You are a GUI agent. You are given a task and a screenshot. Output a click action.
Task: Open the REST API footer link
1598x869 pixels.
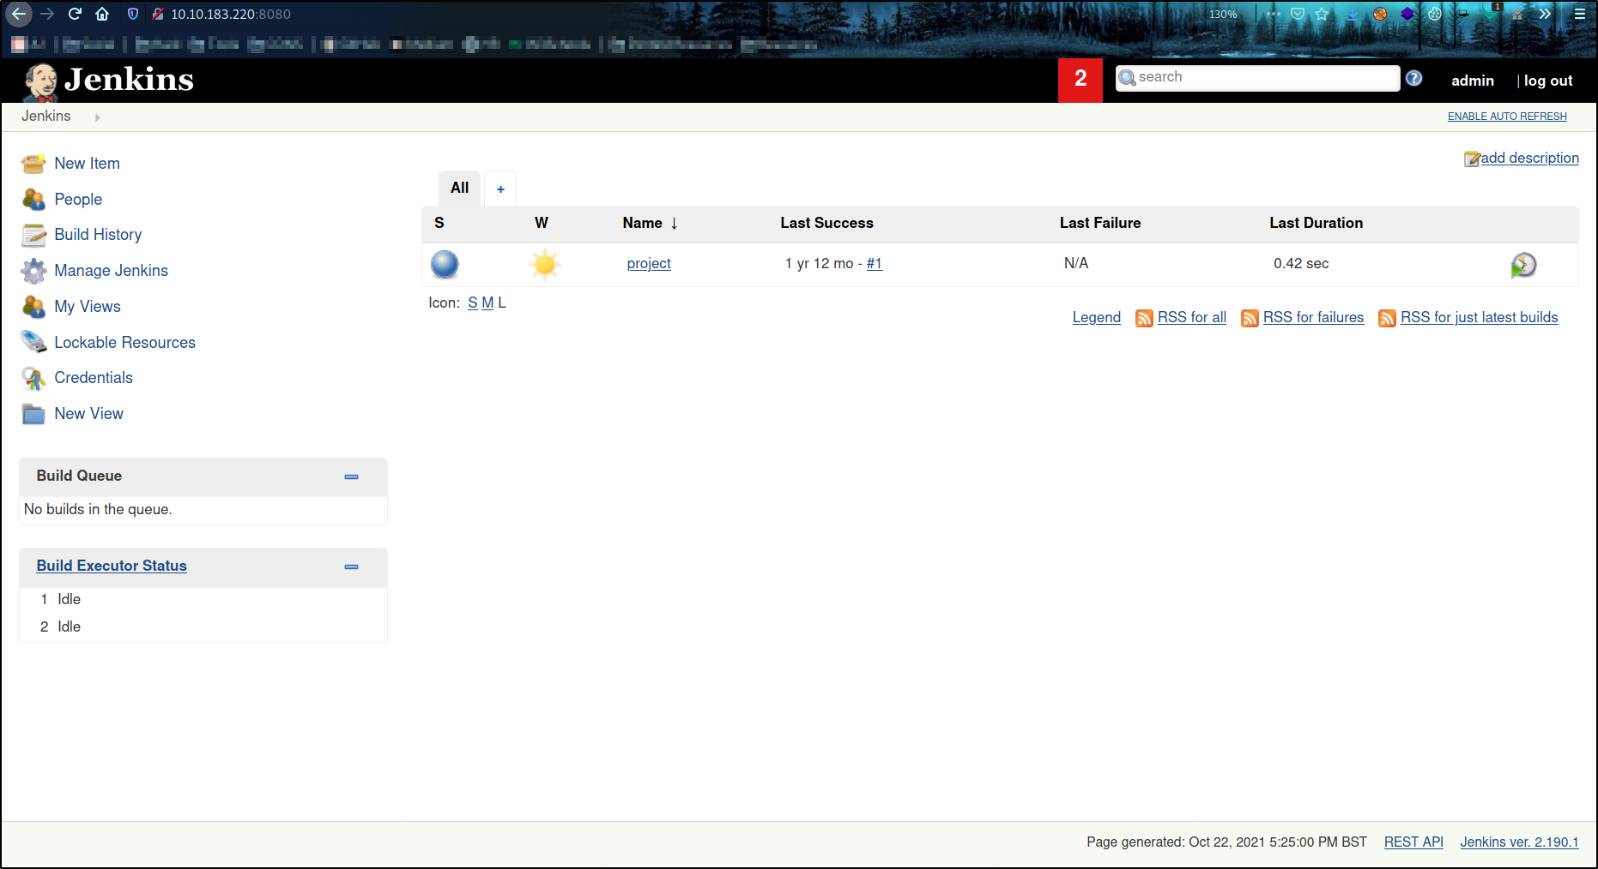pos(1413,843)
